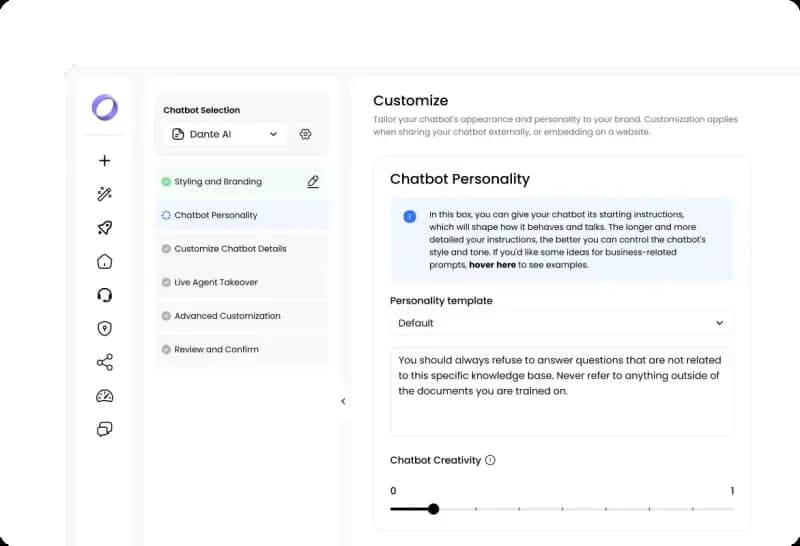Open the share icon in the sidebar

105,362
